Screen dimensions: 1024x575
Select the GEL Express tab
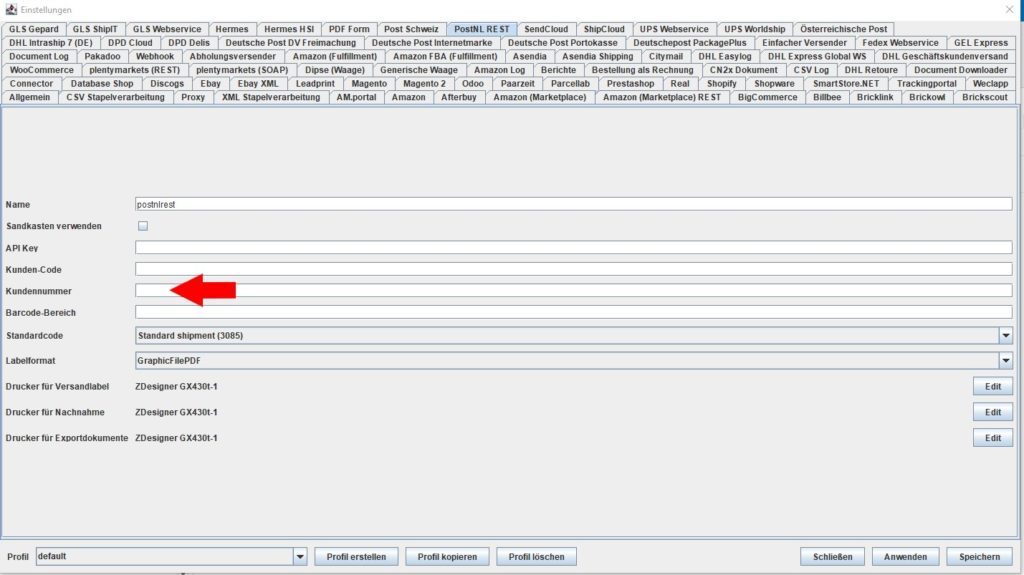981,42
